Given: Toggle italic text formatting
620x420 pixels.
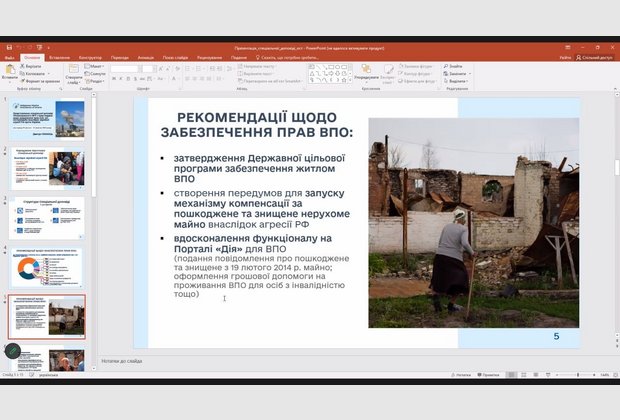Looking at the screenshot, I should (x=123, y=77).
